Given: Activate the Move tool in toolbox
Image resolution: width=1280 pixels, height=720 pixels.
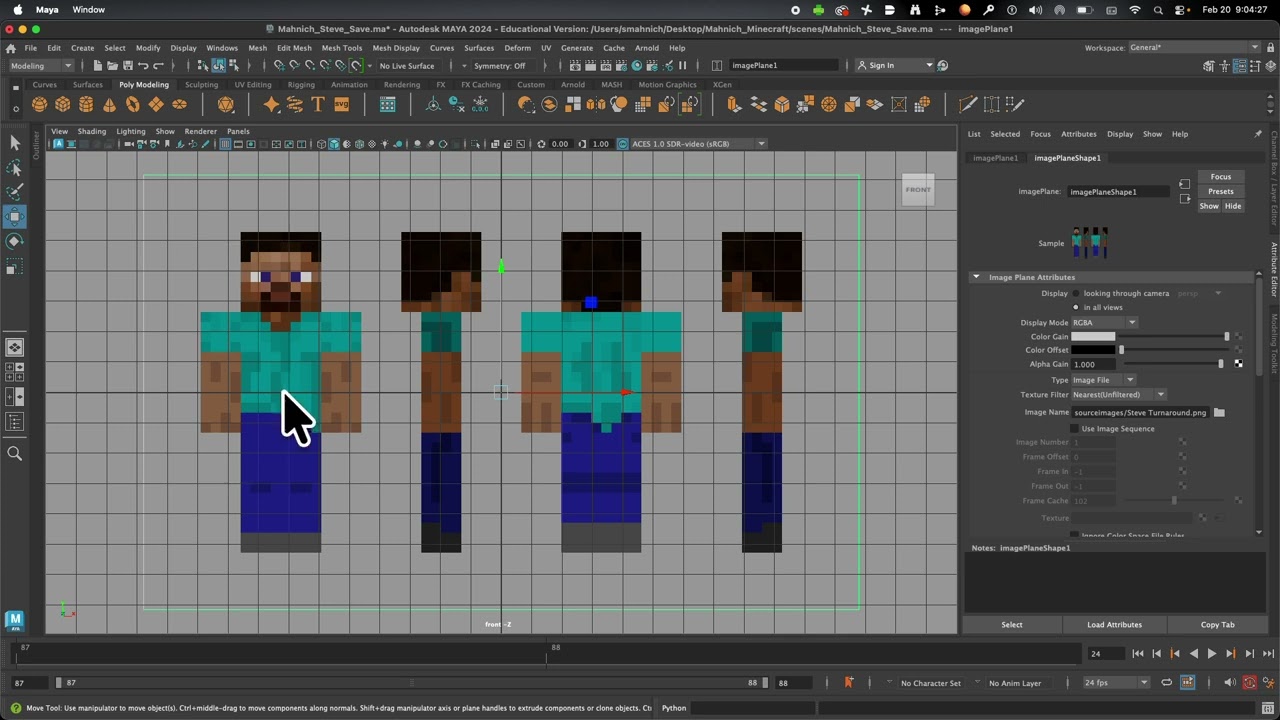Looking at the screenshot, I should (x=15, y=217).
